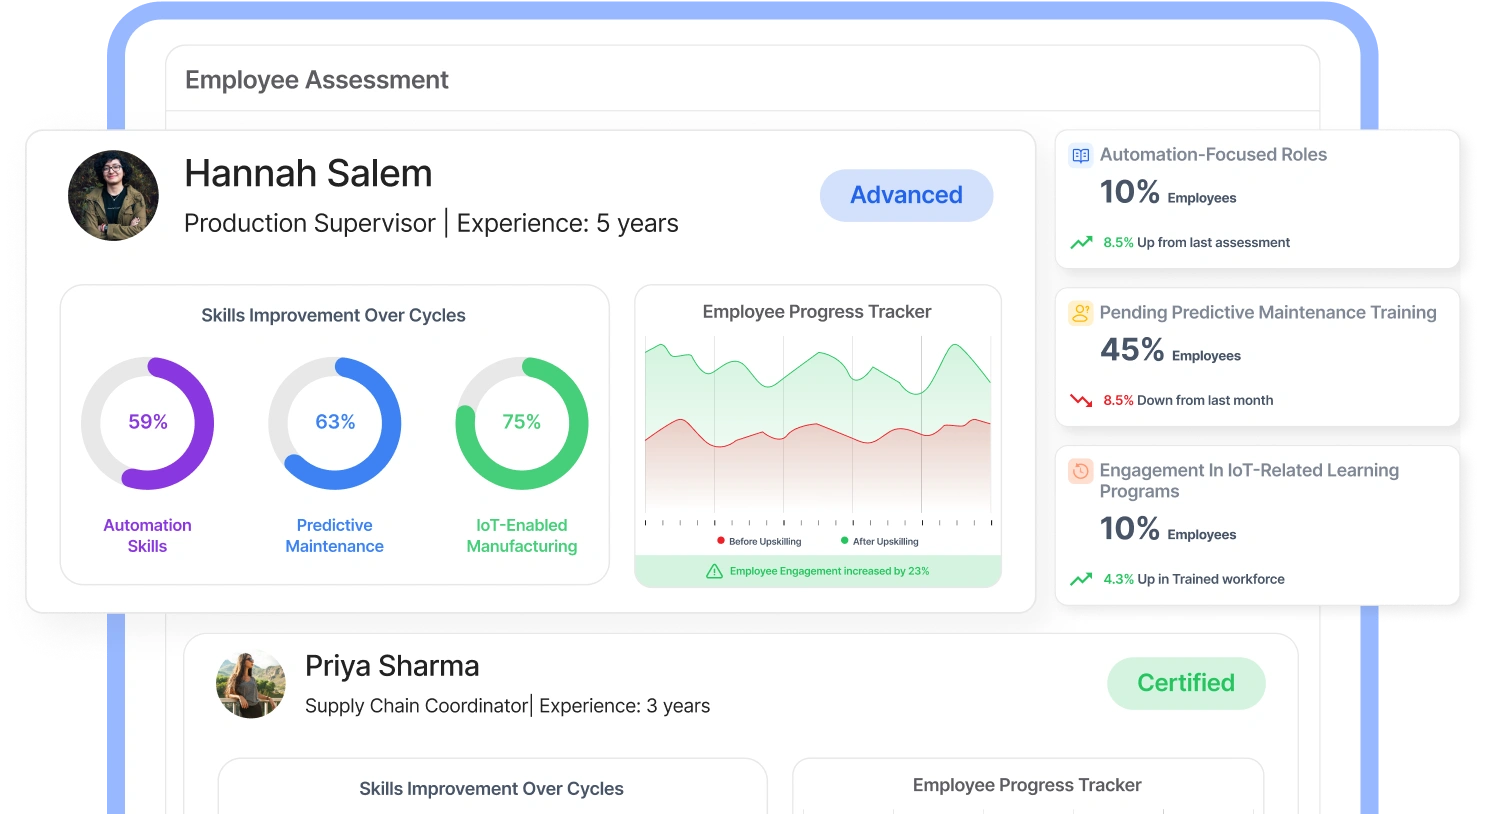Click the Engagement In IoT-Related Learning clock icon
The height and width of the screenshot is (814, 1485).
point(1080,471)
